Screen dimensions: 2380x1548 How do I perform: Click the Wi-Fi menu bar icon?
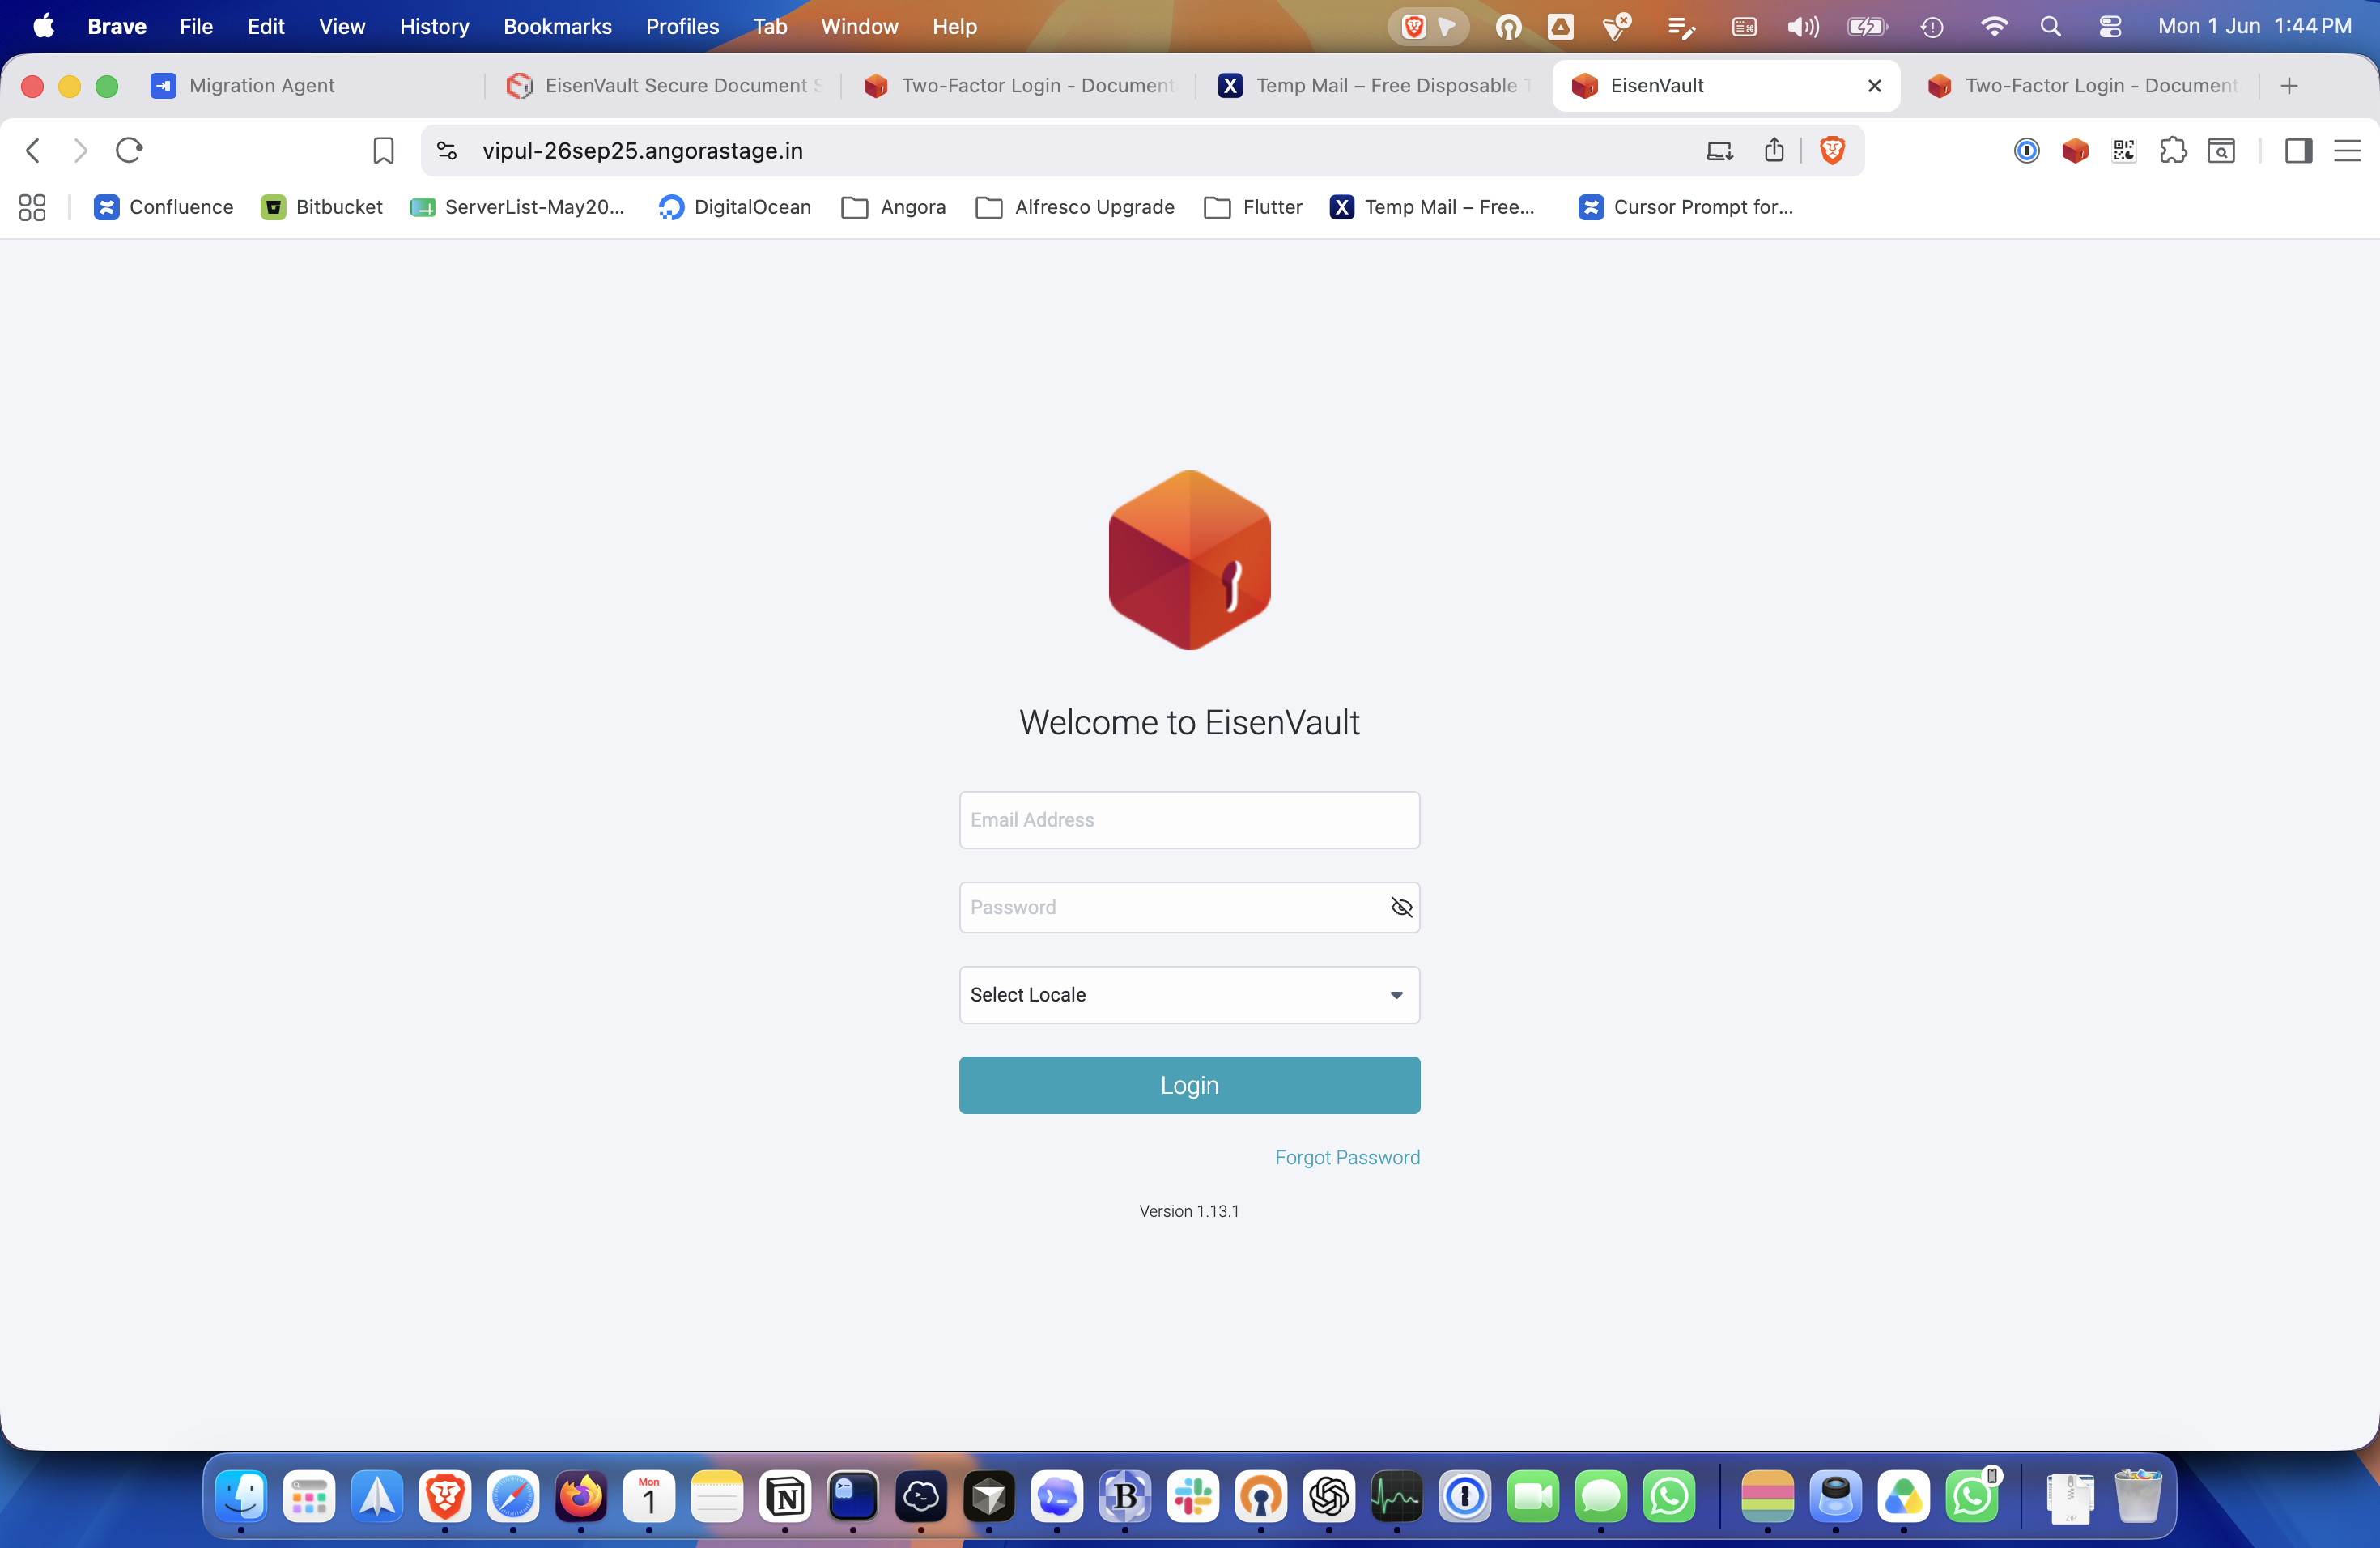(1994, 26)
